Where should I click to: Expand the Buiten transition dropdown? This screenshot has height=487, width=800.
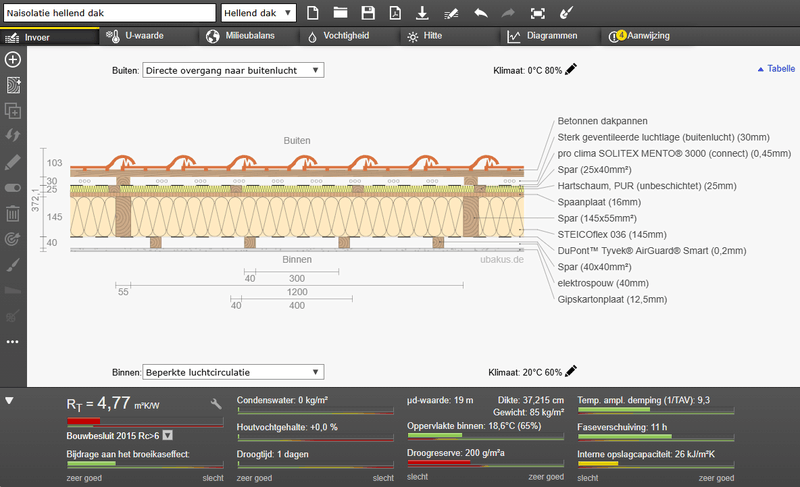(x=233, y=70)
